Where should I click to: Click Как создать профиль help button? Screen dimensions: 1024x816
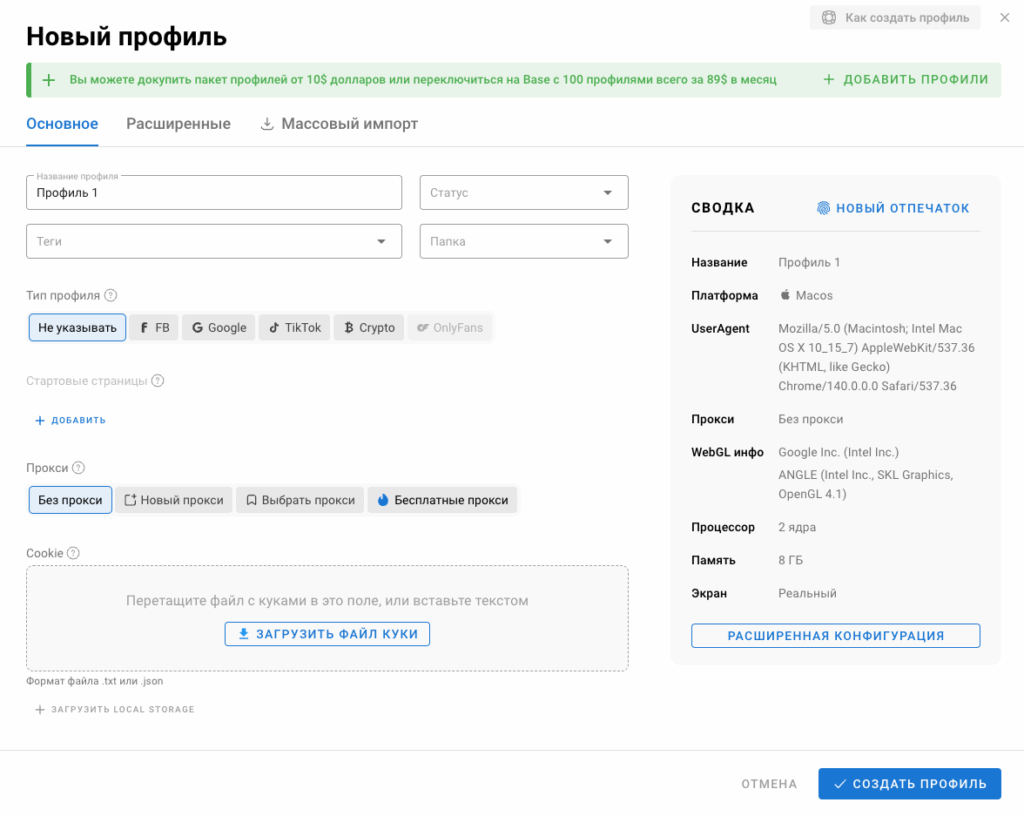point(895,18)
